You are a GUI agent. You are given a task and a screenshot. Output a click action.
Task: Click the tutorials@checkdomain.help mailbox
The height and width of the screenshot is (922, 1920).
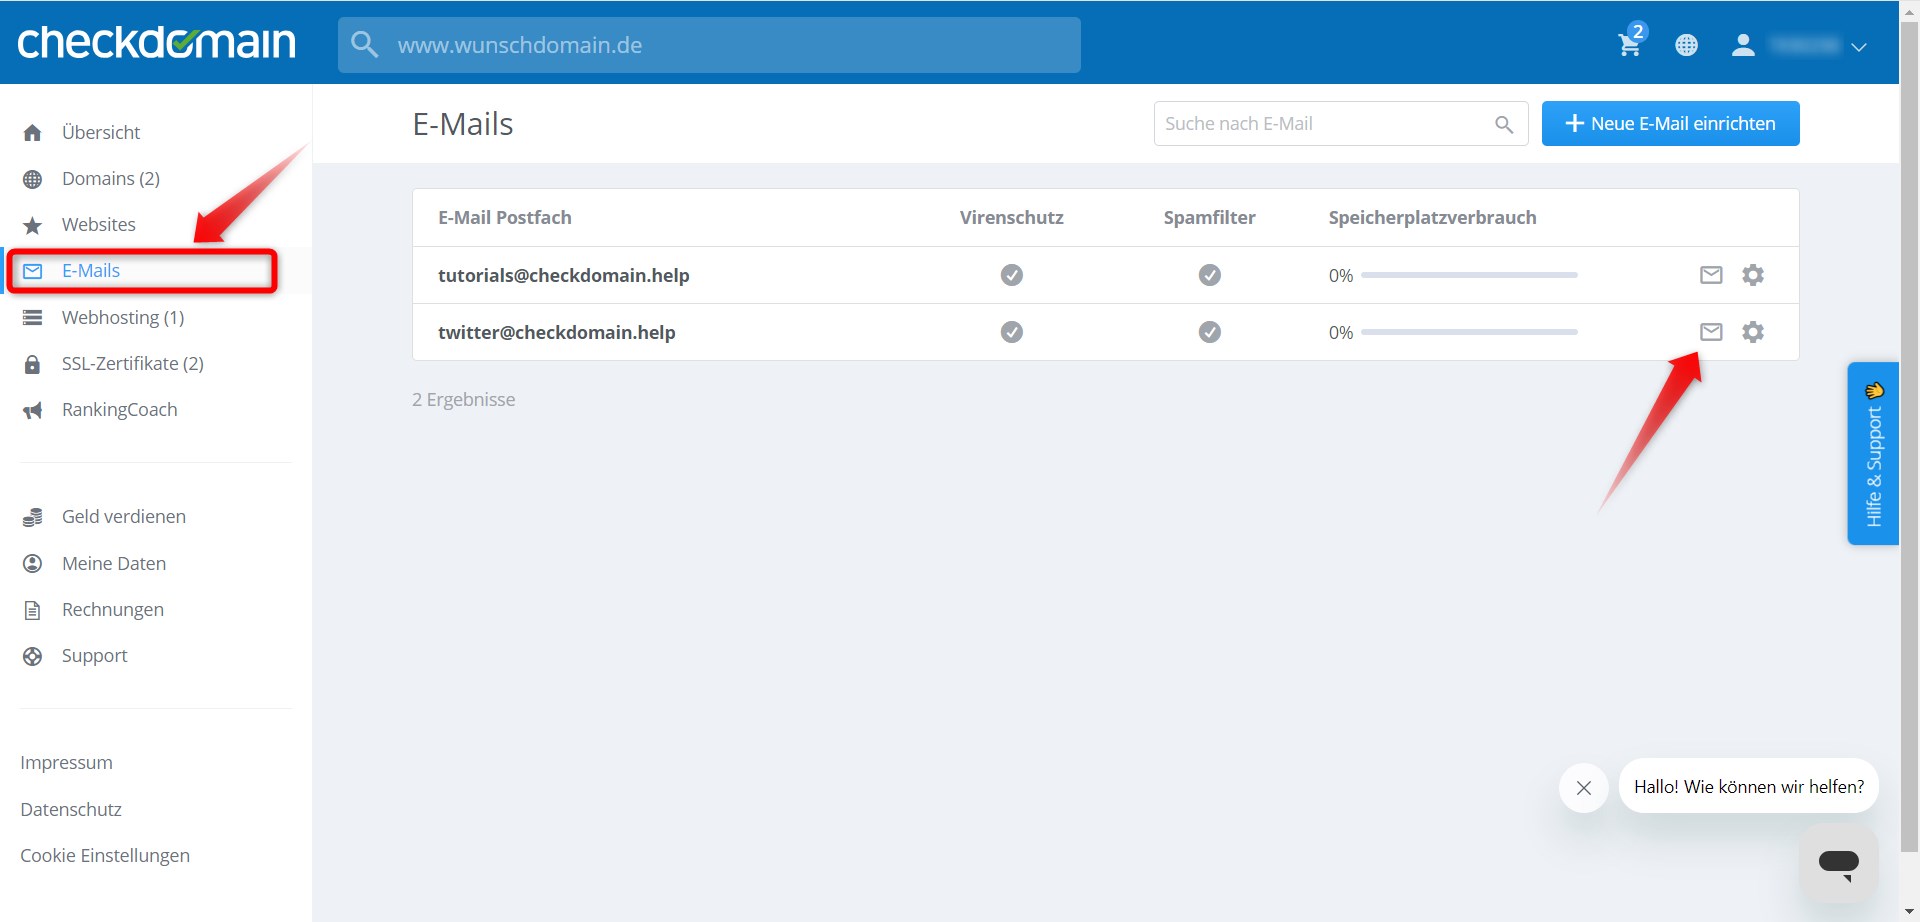(564, 275)
